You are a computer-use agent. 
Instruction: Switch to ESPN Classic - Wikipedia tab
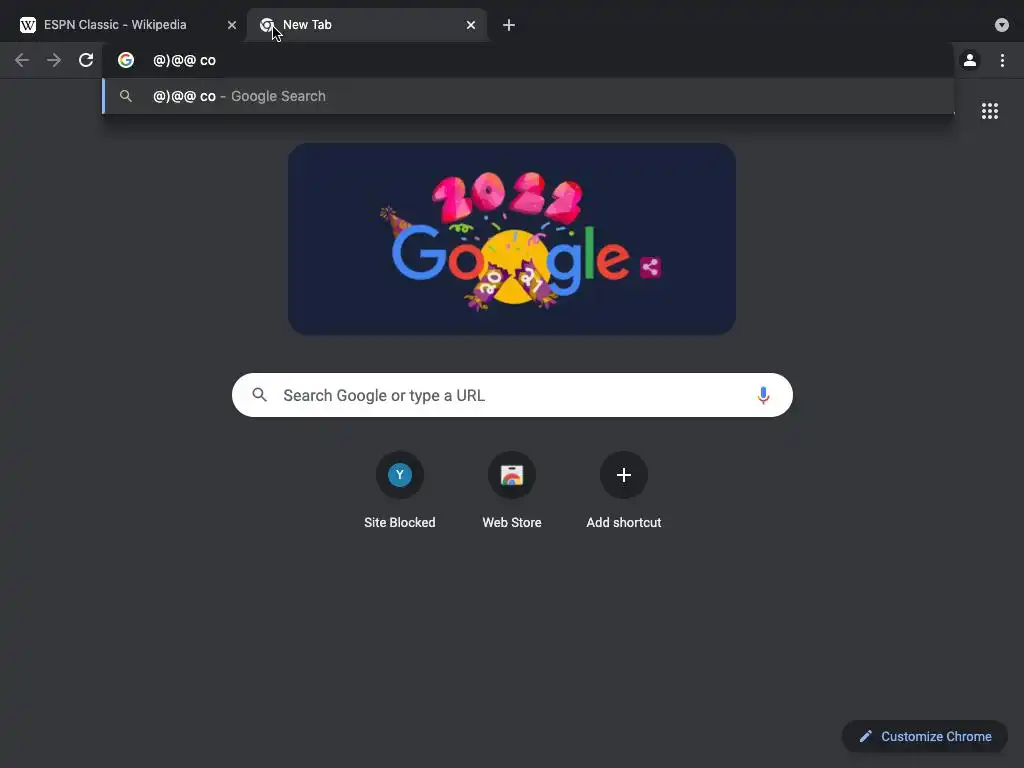click(x=123, y=25)
